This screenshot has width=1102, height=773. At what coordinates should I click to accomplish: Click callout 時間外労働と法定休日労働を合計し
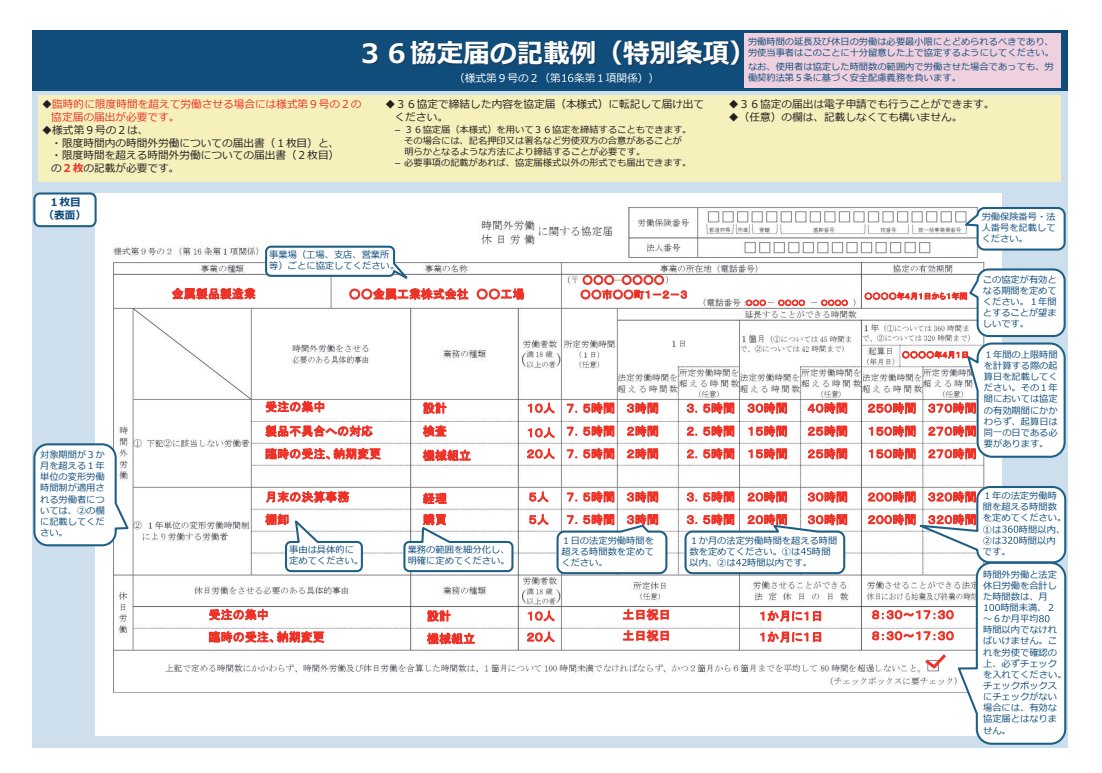click(1020, 654)
